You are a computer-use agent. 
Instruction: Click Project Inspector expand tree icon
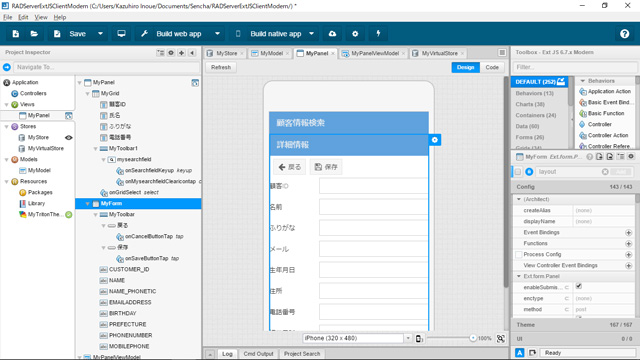160,53
